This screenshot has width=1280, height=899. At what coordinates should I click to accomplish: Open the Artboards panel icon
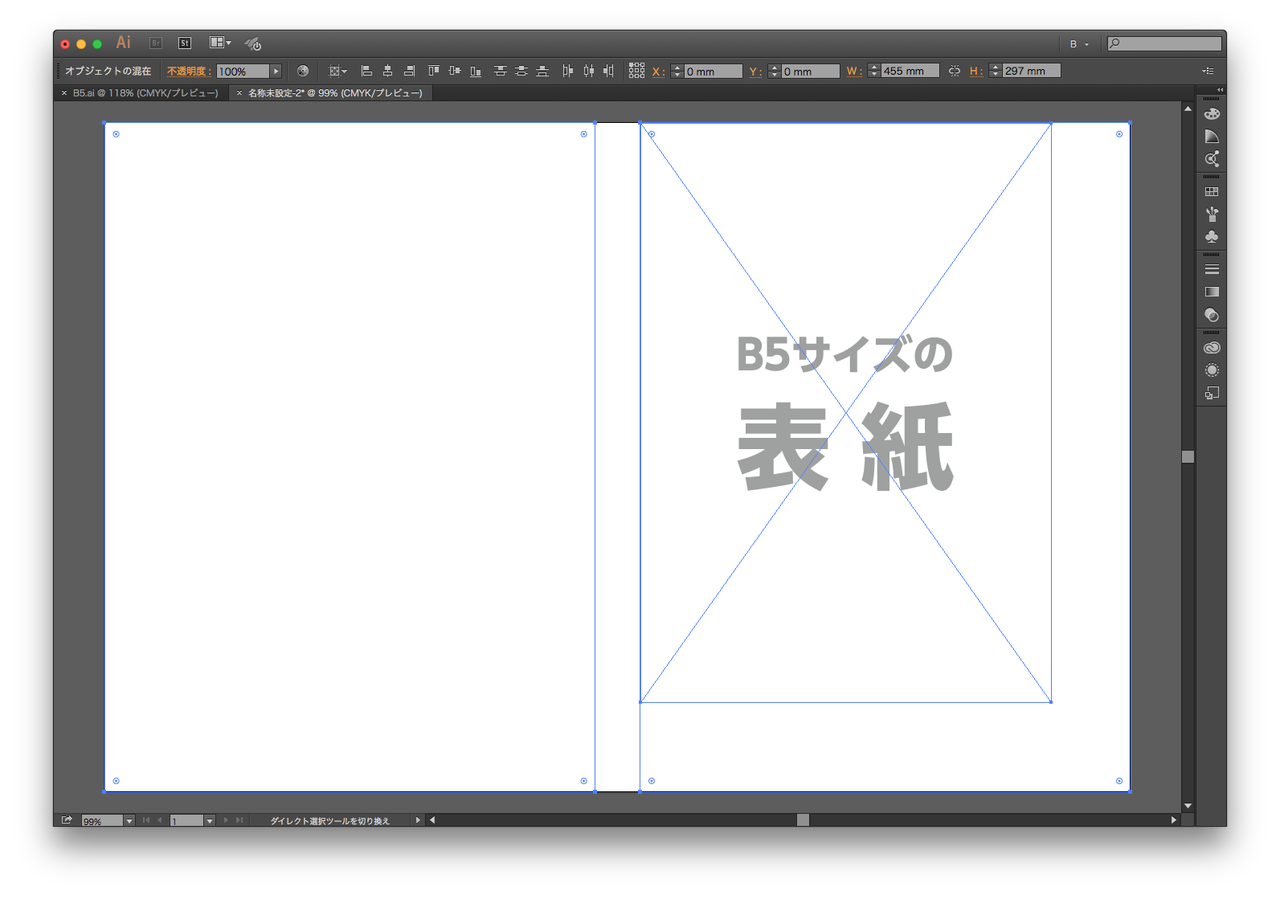coord(1210,392)
